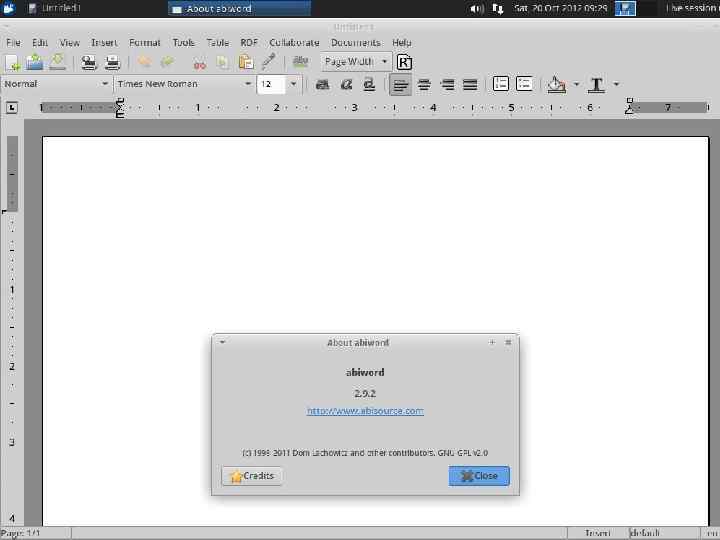This screenshot has height=540, width=720.
Task: Toggle the bulleted list button
Action: (x=524, y=84)
